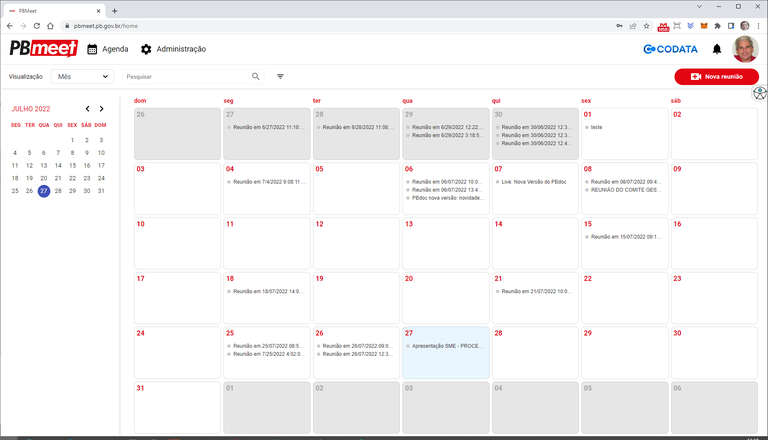Open the user profile avatar

point(745,49)
